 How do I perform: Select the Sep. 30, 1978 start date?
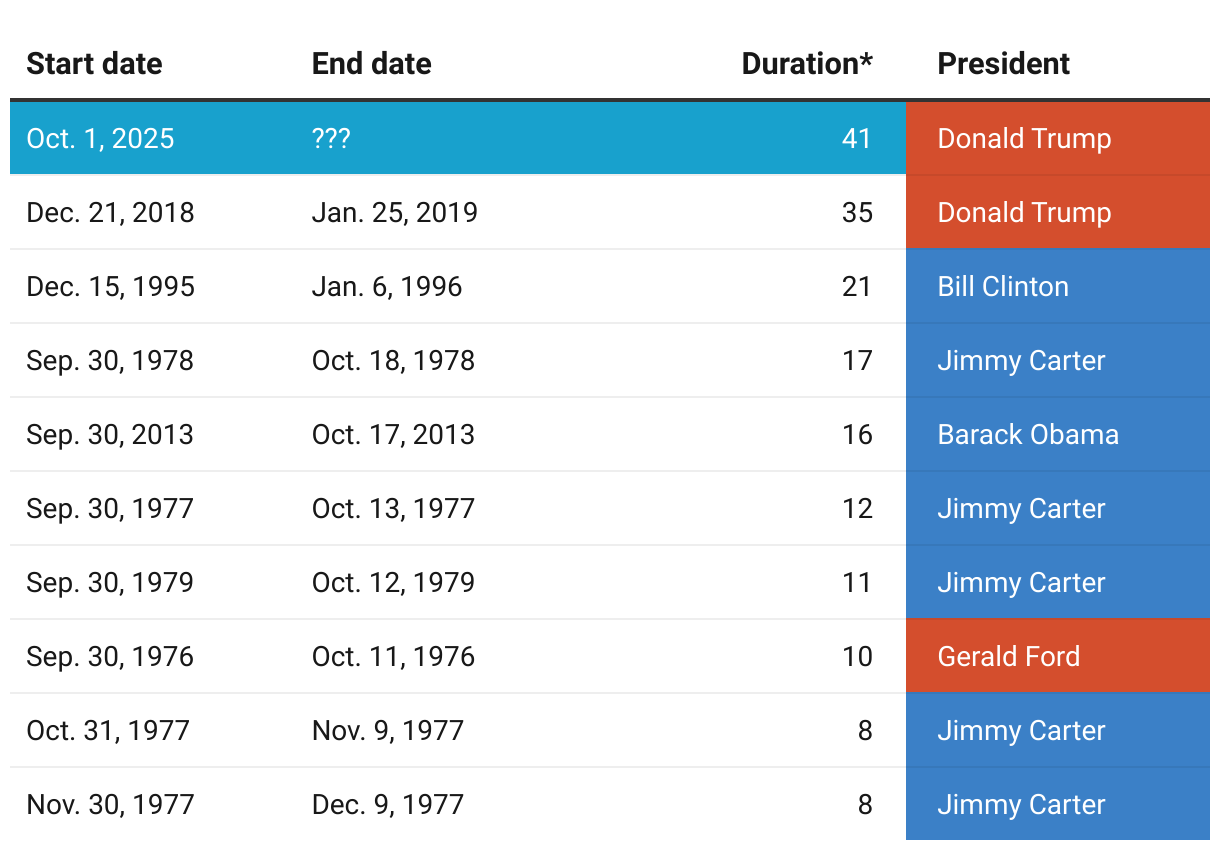pos(110,361)
